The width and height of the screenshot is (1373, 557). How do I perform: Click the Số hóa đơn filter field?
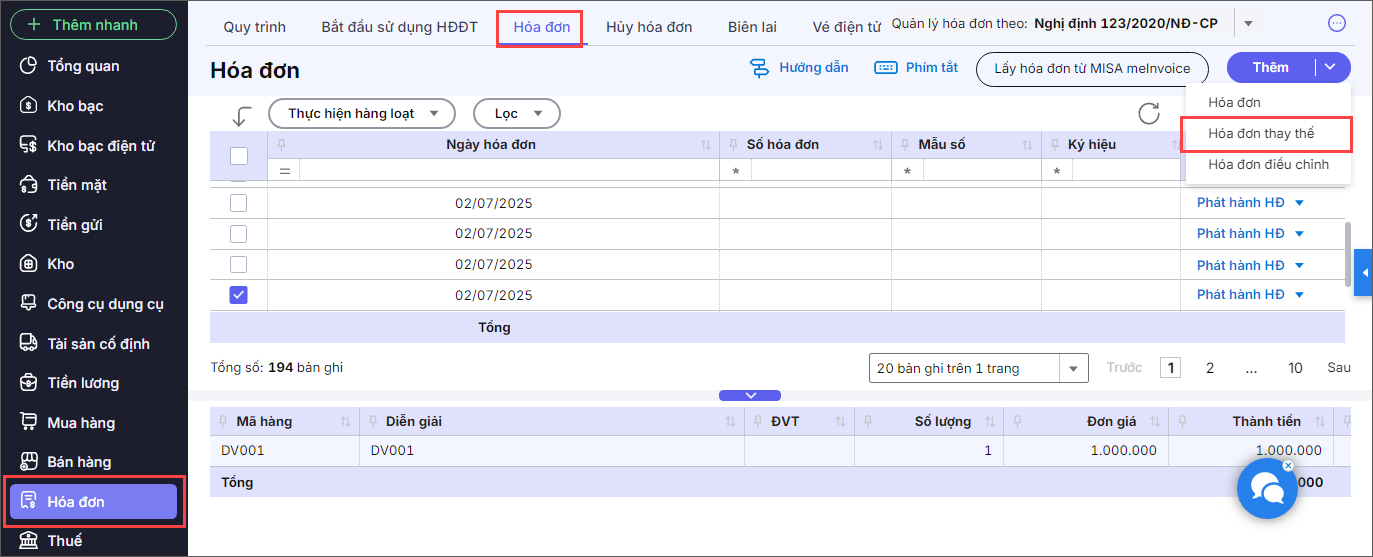click(810, 171)
